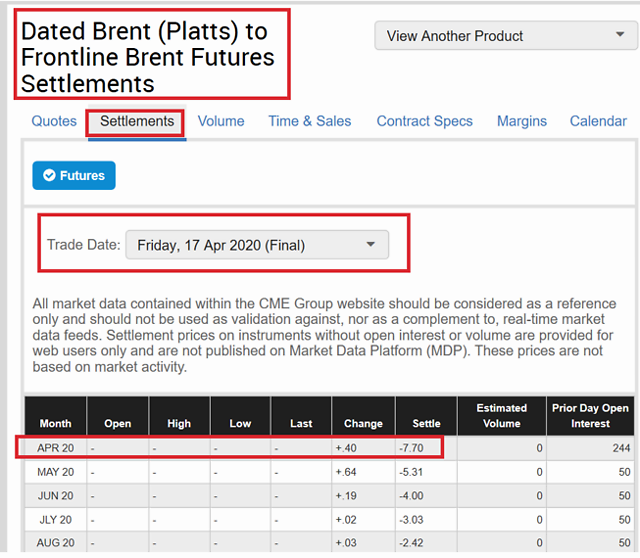Select the MAY 20 settle value -5.31
Viewport: 640px width, 558px height.
pyautogui.click(x=411, y=472)
